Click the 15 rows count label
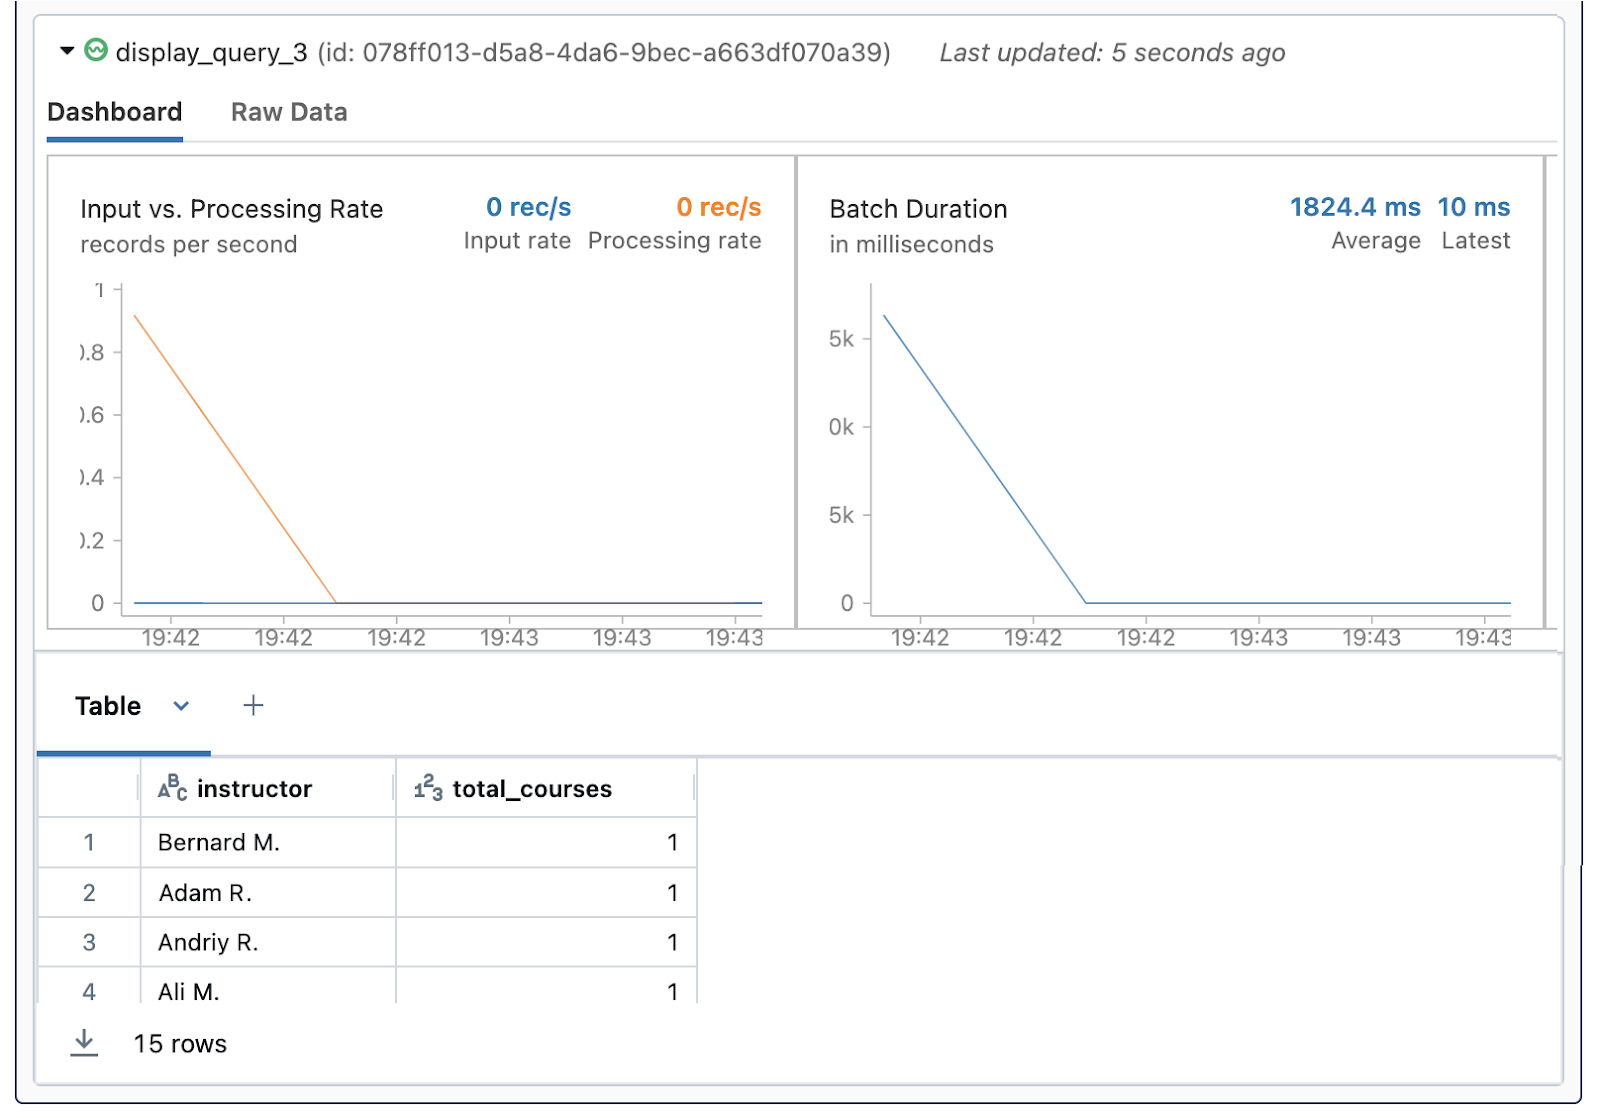The image size is (1600, 1118). pyautogui.click(x=180, y=1044)
